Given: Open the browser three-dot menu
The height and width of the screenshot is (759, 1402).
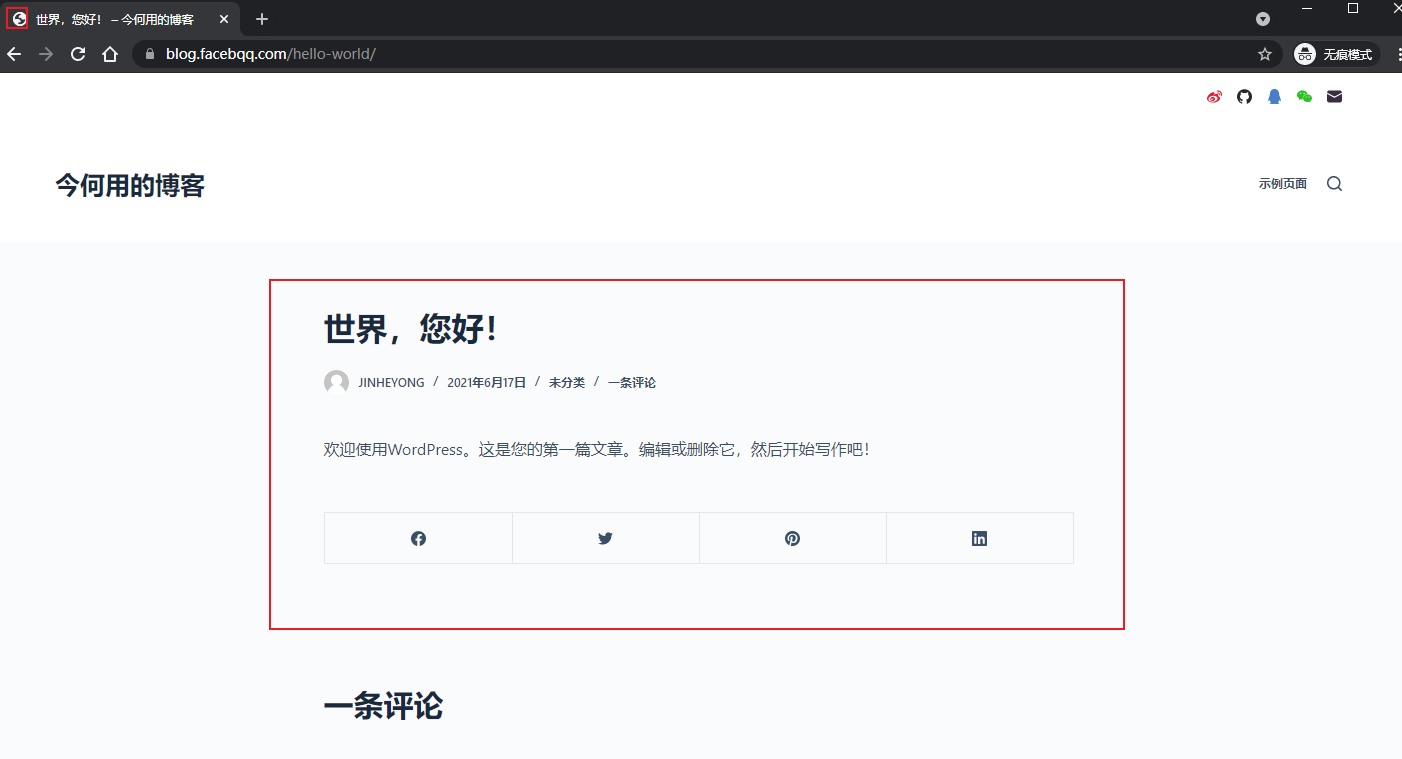Looking at the screenshot, I should (x=1397, y=54).
